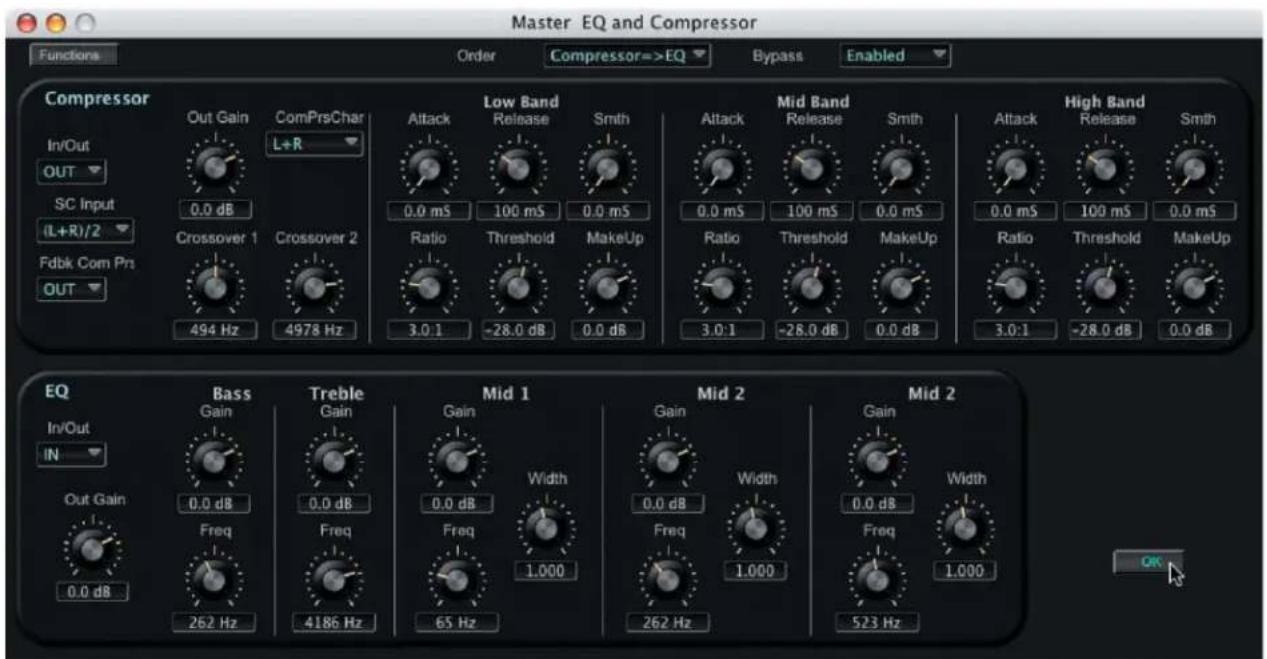
Task: Click the Mid Band Attack knob
Action: (x=722, y=169)
